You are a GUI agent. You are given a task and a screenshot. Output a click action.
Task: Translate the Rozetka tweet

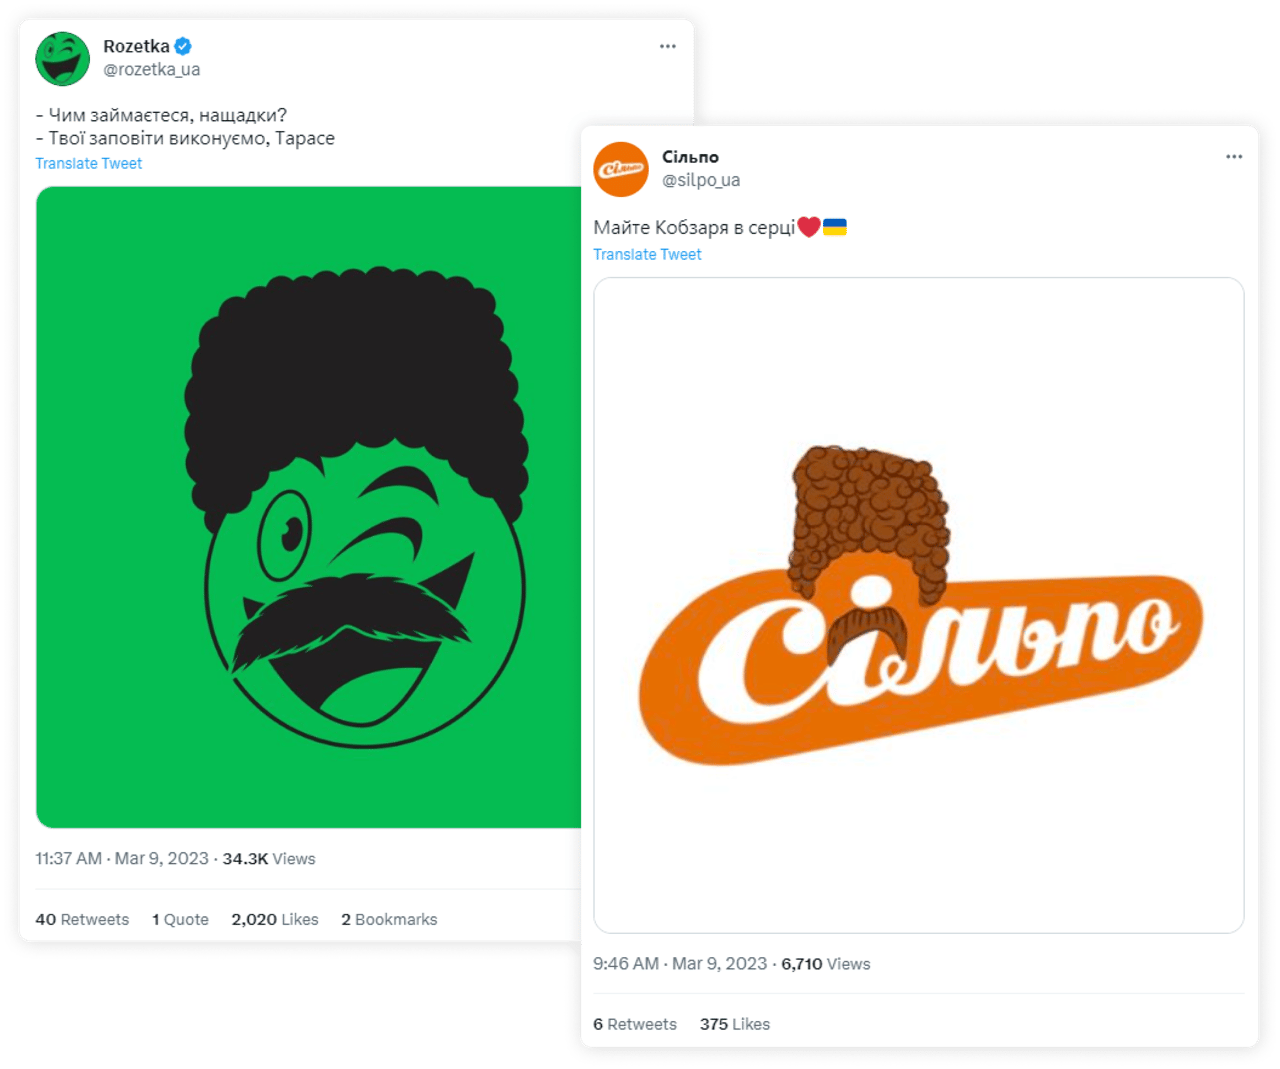(89, 164)
